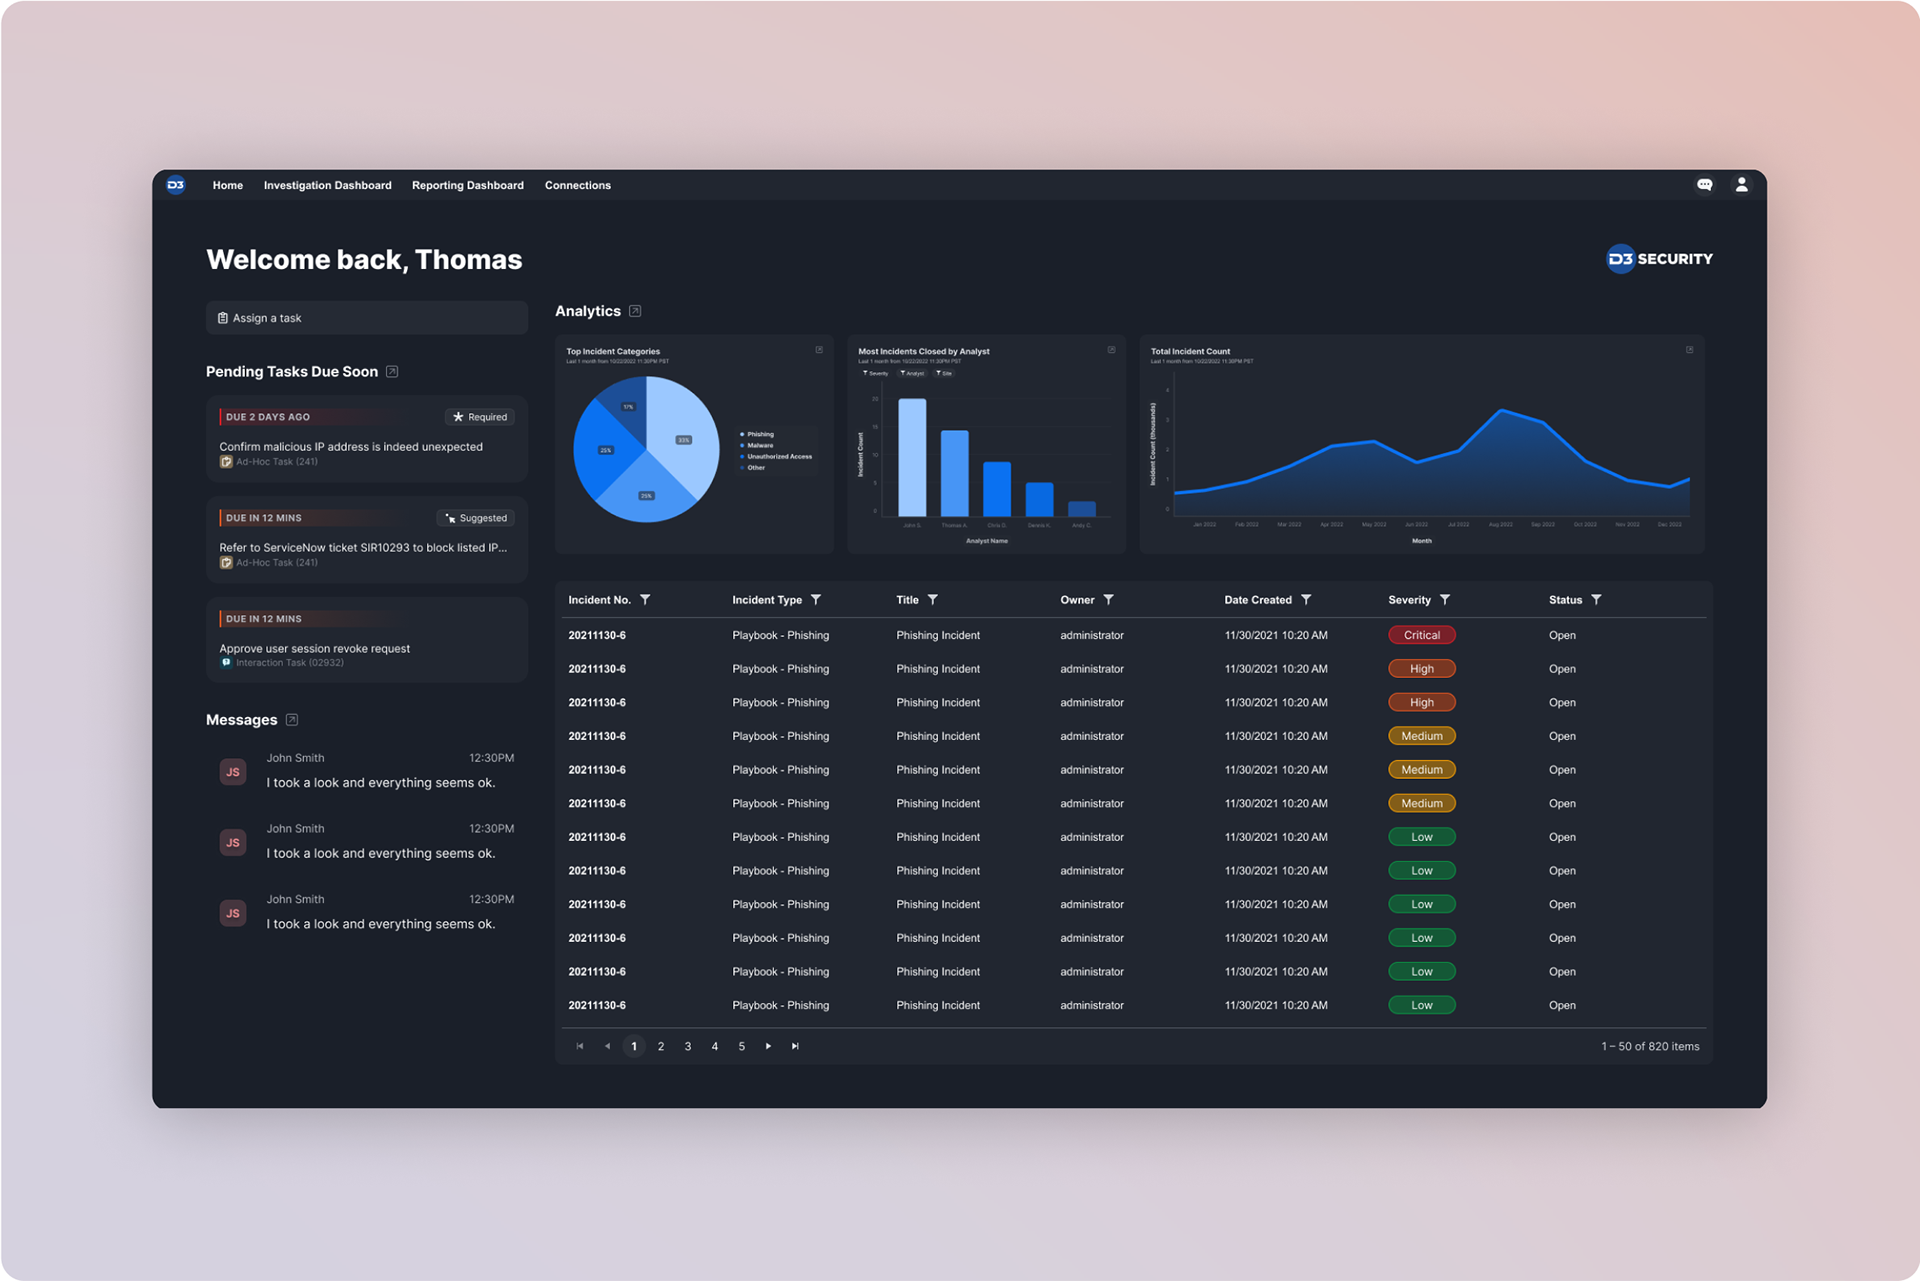Viewport: 1920px width, 1281px height.
Task: Expand the Total Incident Count chart icon
Action: point(1689,350)
